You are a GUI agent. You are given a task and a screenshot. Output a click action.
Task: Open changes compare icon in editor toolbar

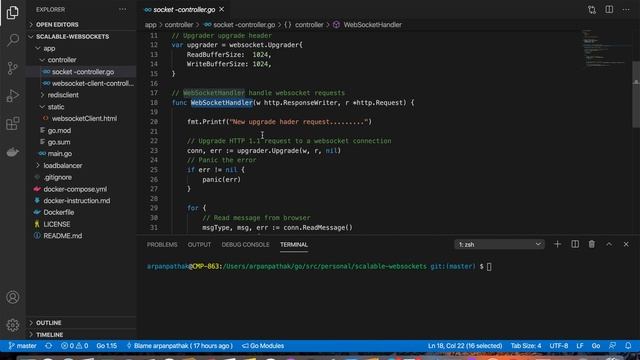(x=592, y=9)
